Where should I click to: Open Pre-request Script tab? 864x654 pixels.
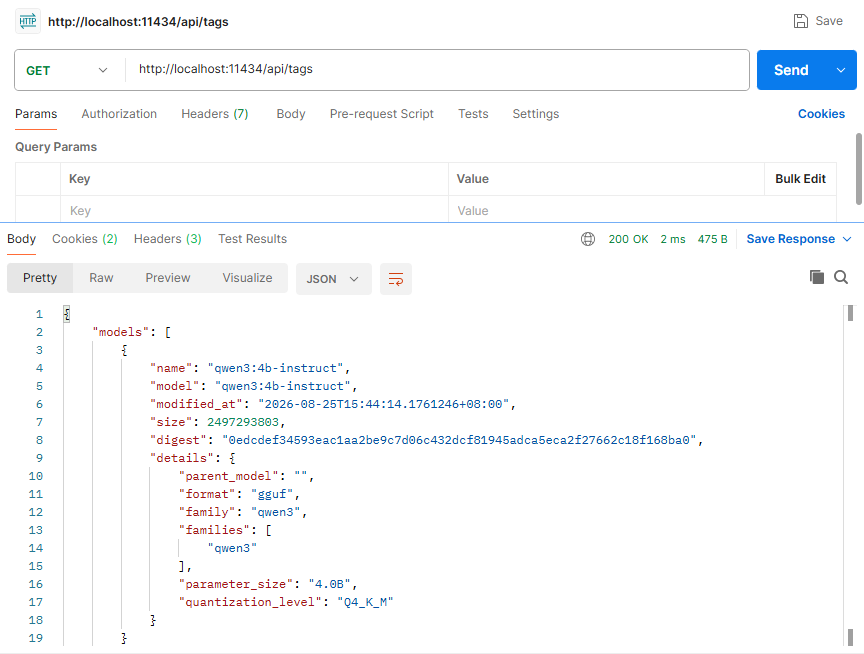(x=381, y=114)
